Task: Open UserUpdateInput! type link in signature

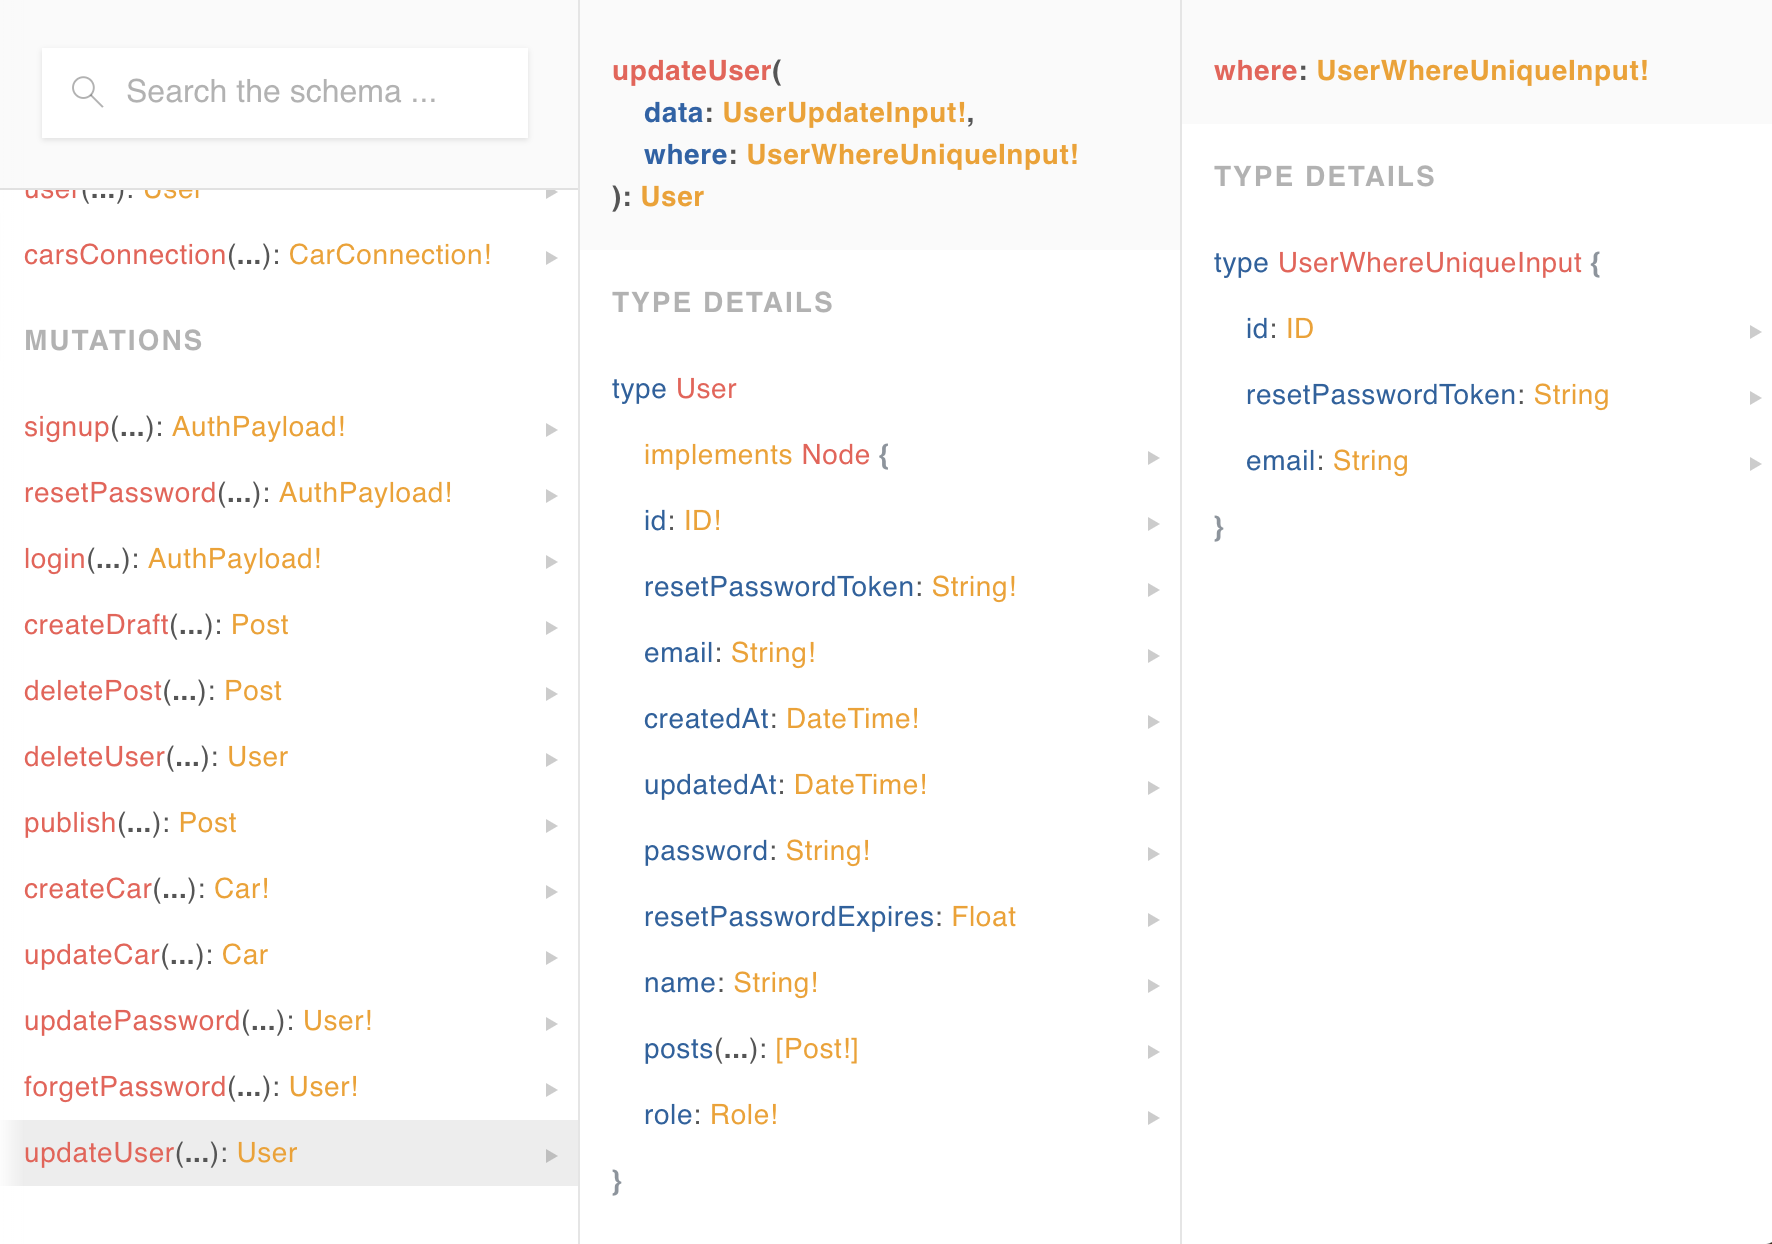Action: tap(844, 113)
